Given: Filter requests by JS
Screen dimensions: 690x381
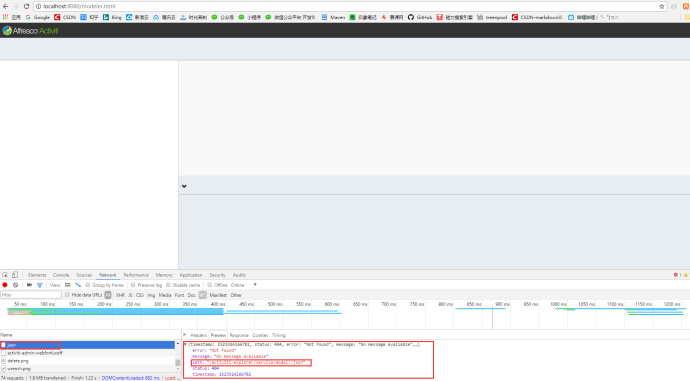Looking at the screenshot, I should point(130,295).
